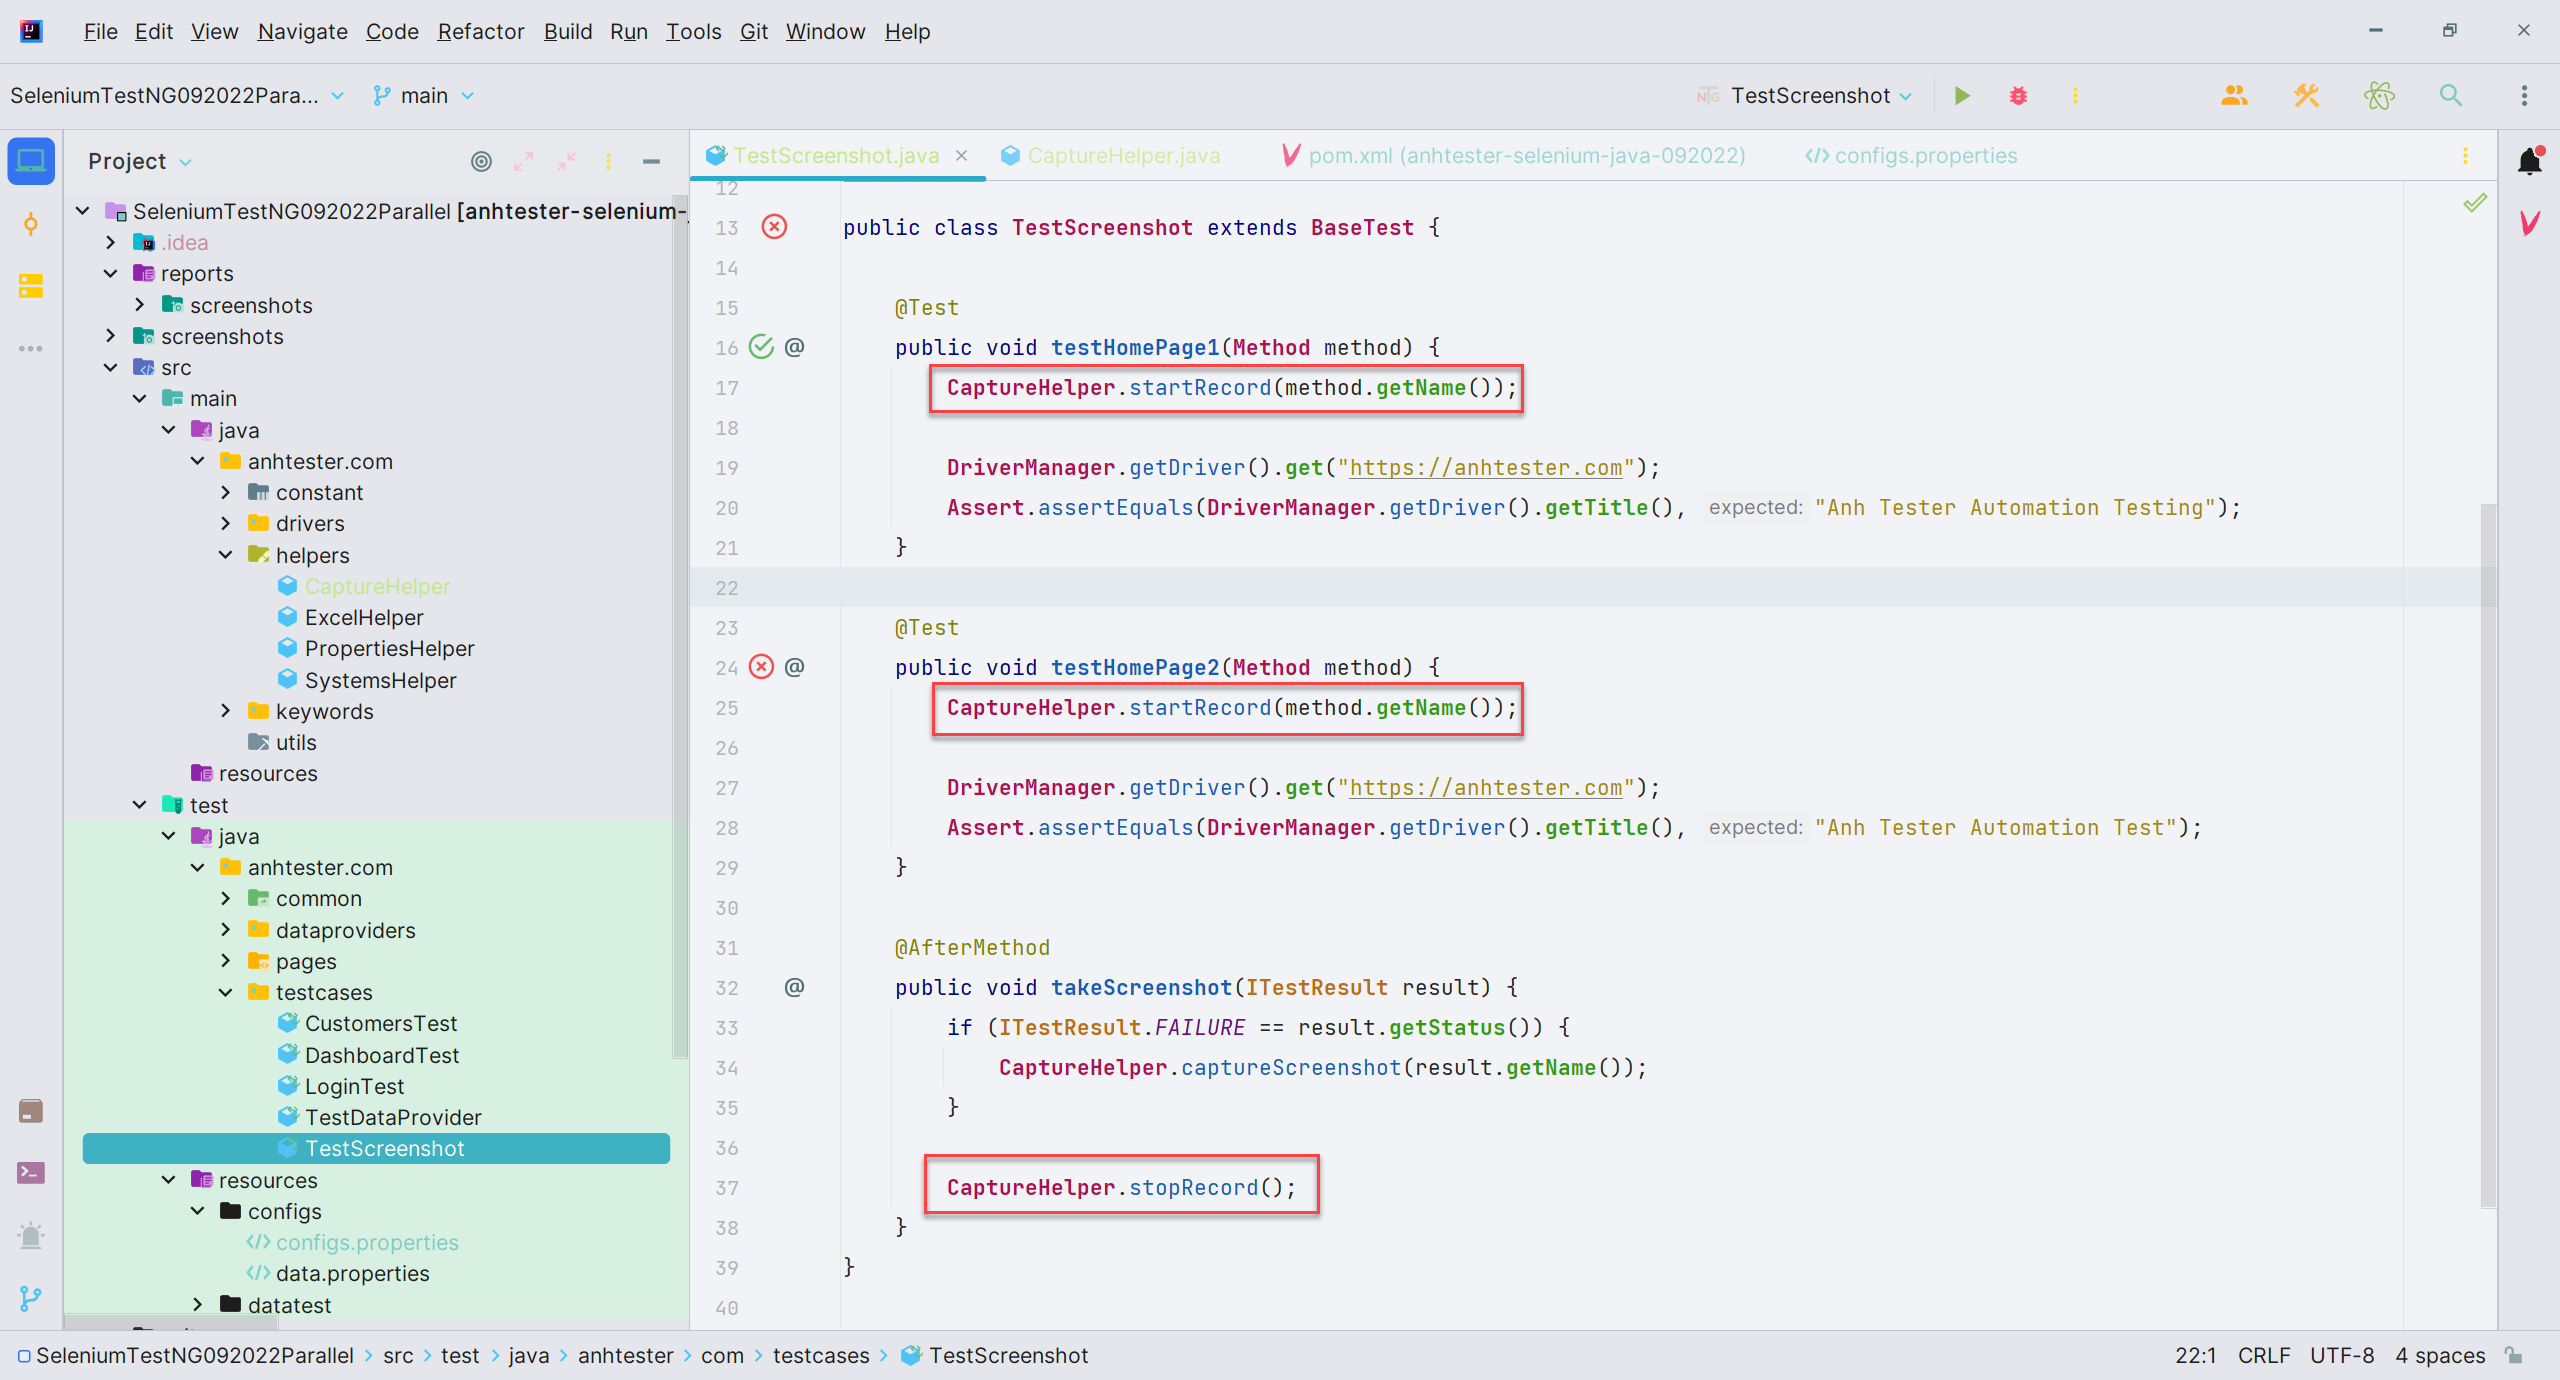The width and height of the screenshot is (2560, 1380).
Task: Open the Refactor menu
Action: [x=480, y=32]
